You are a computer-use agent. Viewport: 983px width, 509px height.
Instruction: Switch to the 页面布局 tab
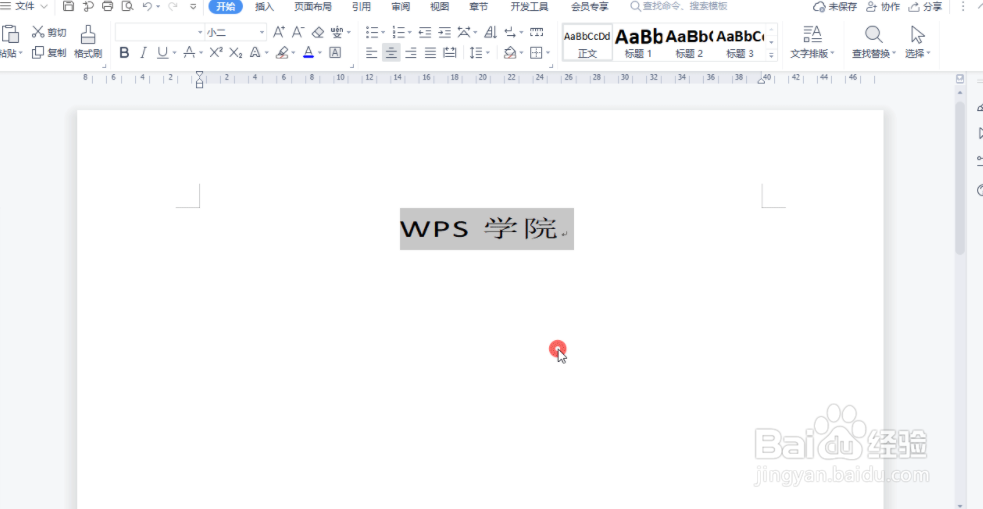[313, 7]
